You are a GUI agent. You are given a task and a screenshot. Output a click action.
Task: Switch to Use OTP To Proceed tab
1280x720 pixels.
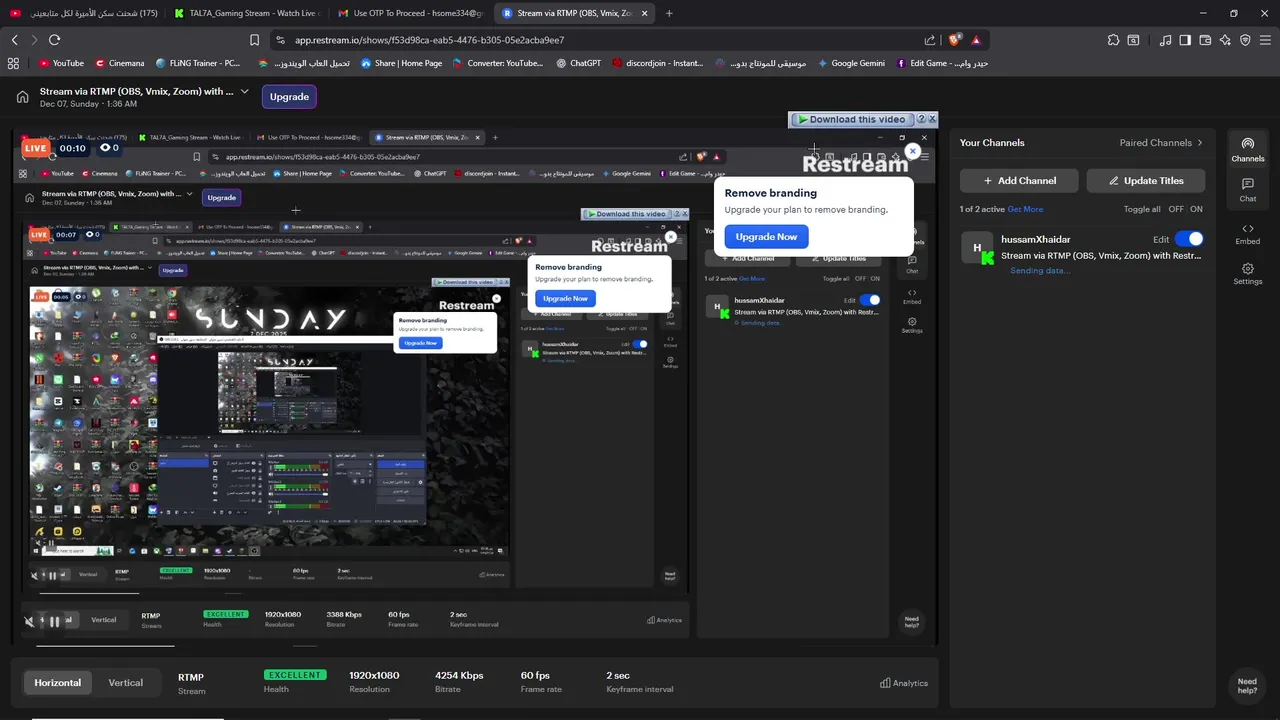tap(410, 13)
